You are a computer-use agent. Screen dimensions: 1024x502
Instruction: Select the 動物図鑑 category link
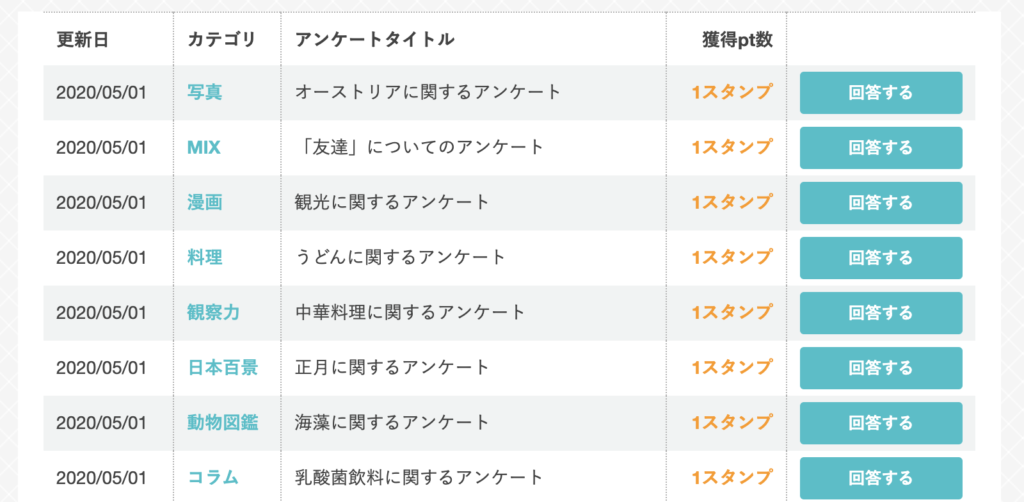tap(223, 423)
